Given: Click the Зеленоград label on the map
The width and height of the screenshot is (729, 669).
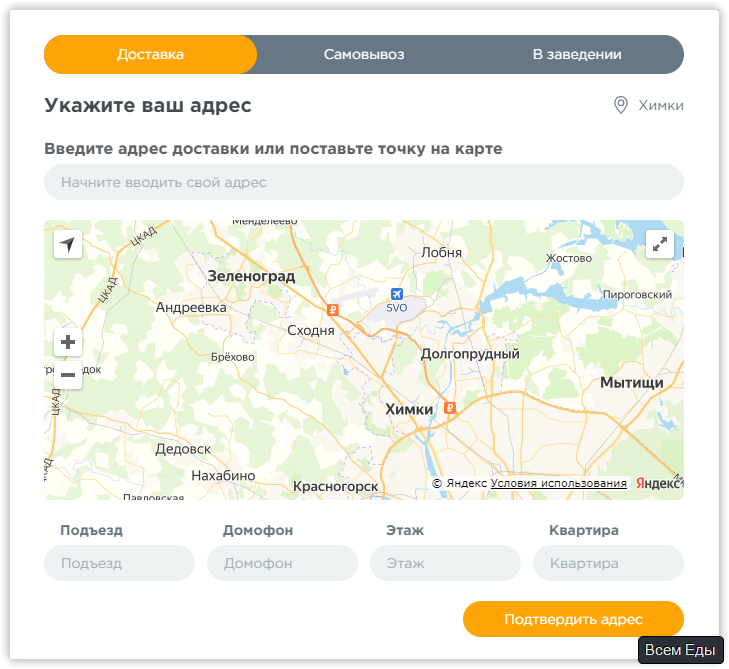Looking at the screenshot, I should pos(251,276).
